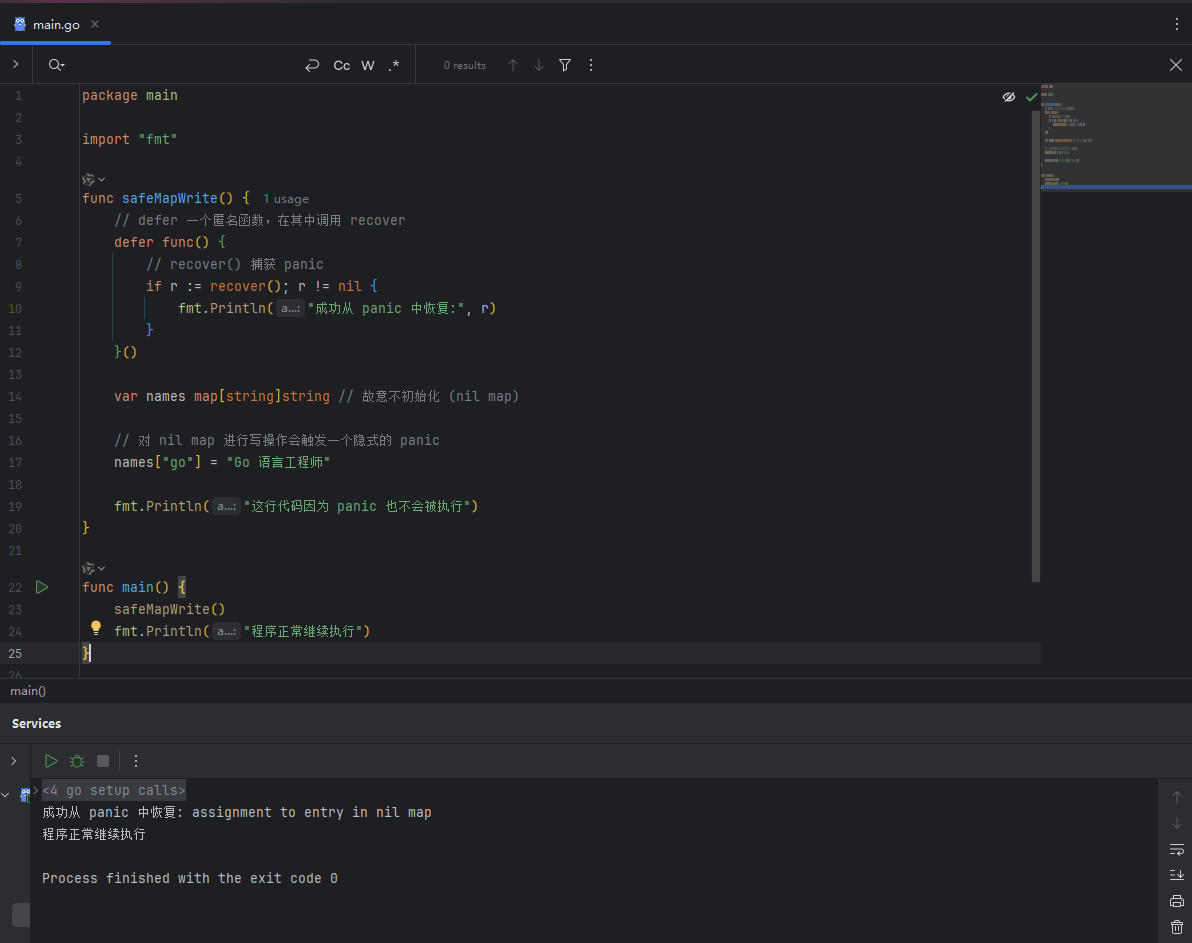The height and width of the screenshot is (943, 1192).
Task: Click the code minimap preview
Action: pyautogui.click(x=1116, y=137)
